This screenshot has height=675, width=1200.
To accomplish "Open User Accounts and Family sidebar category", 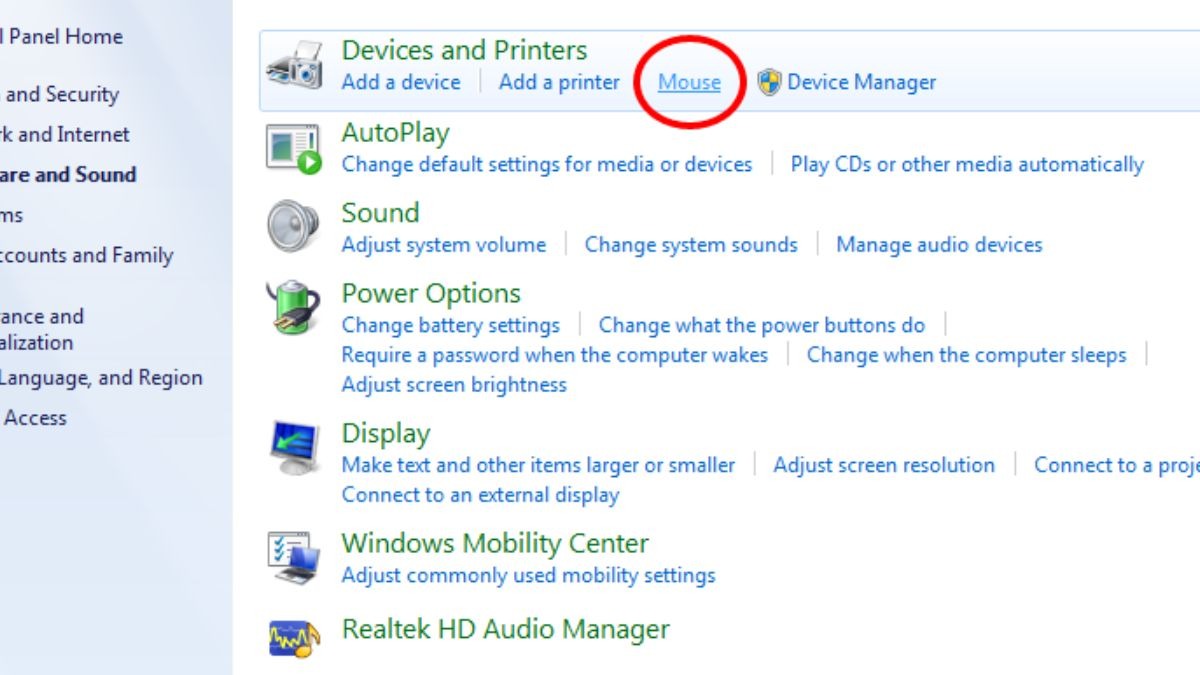I will [x=86, y=255].
